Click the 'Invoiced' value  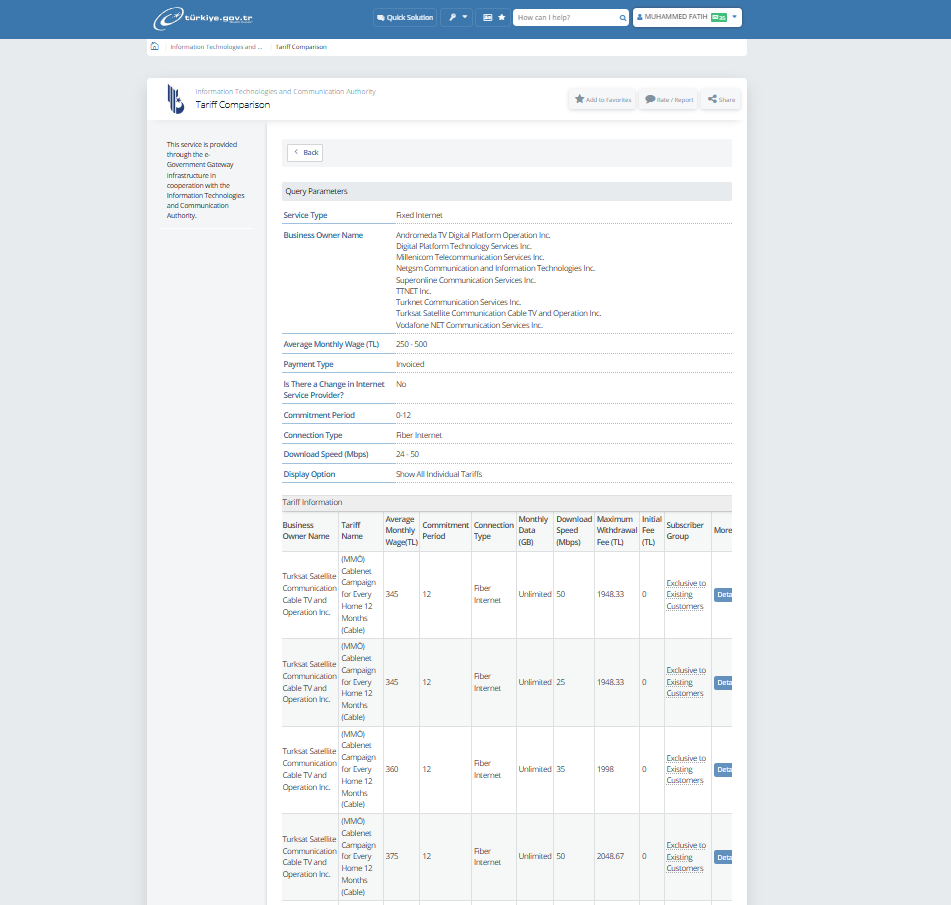(410, 365)
